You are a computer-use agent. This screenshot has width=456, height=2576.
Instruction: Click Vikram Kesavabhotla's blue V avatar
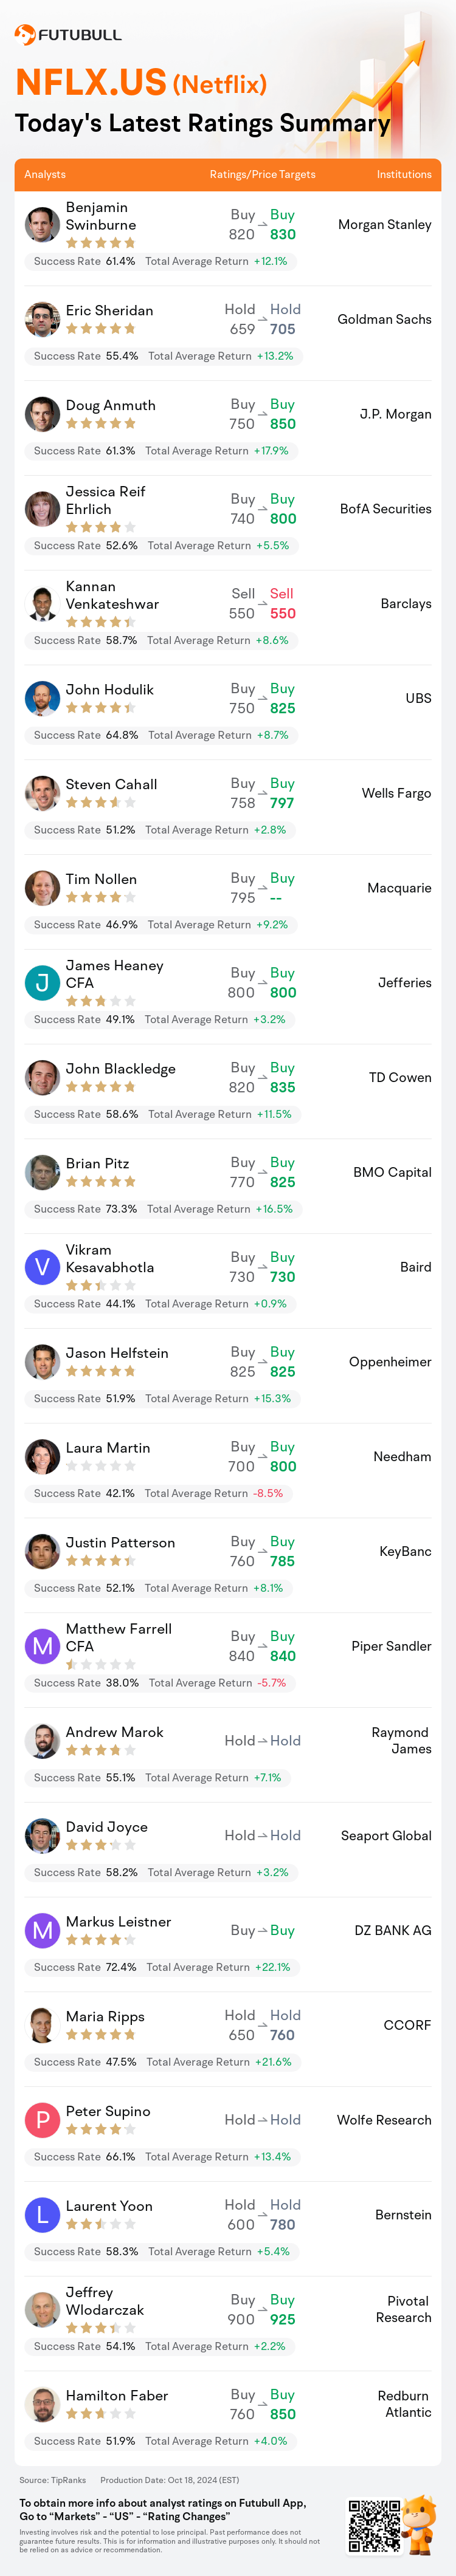[42, 1267]
